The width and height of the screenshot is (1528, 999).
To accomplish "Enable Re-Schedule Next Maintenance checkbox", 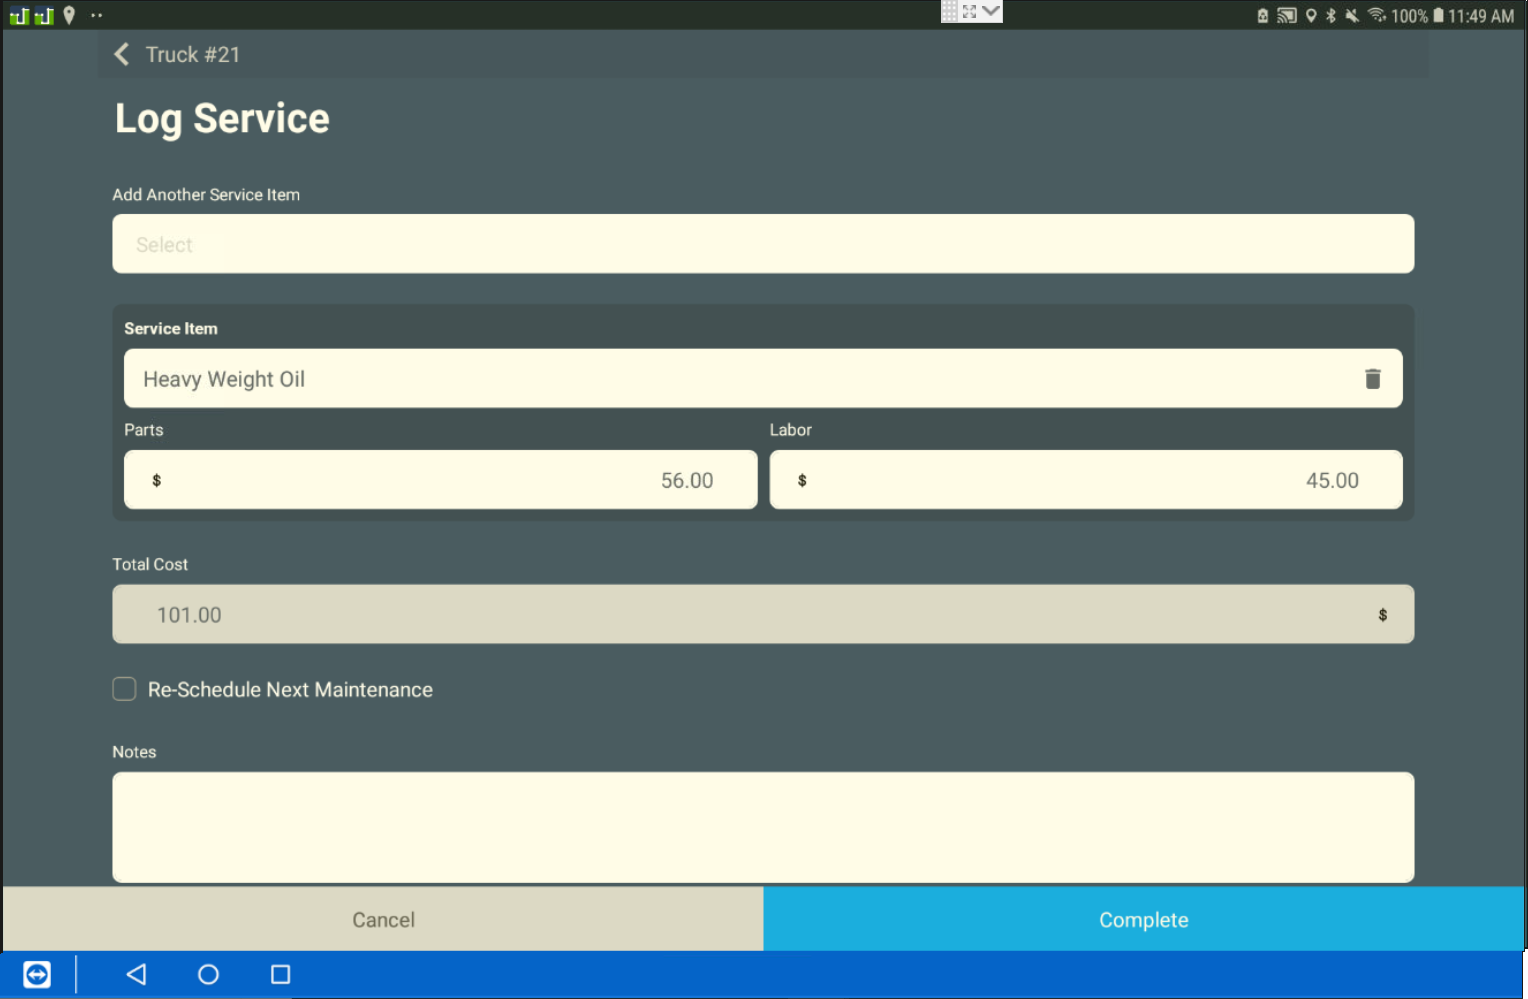I will coord(125,689).
